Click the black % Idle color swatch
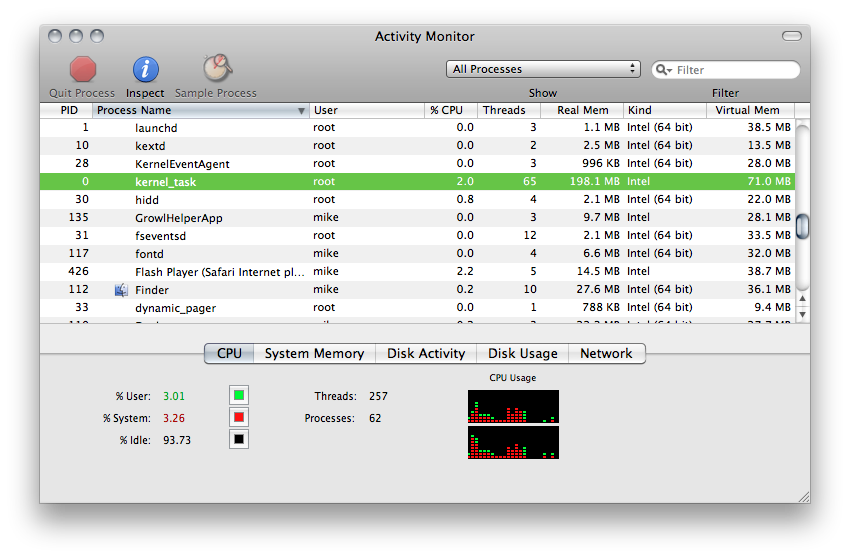Viewport: 850px width, 558px height. [x=239, y=439]
